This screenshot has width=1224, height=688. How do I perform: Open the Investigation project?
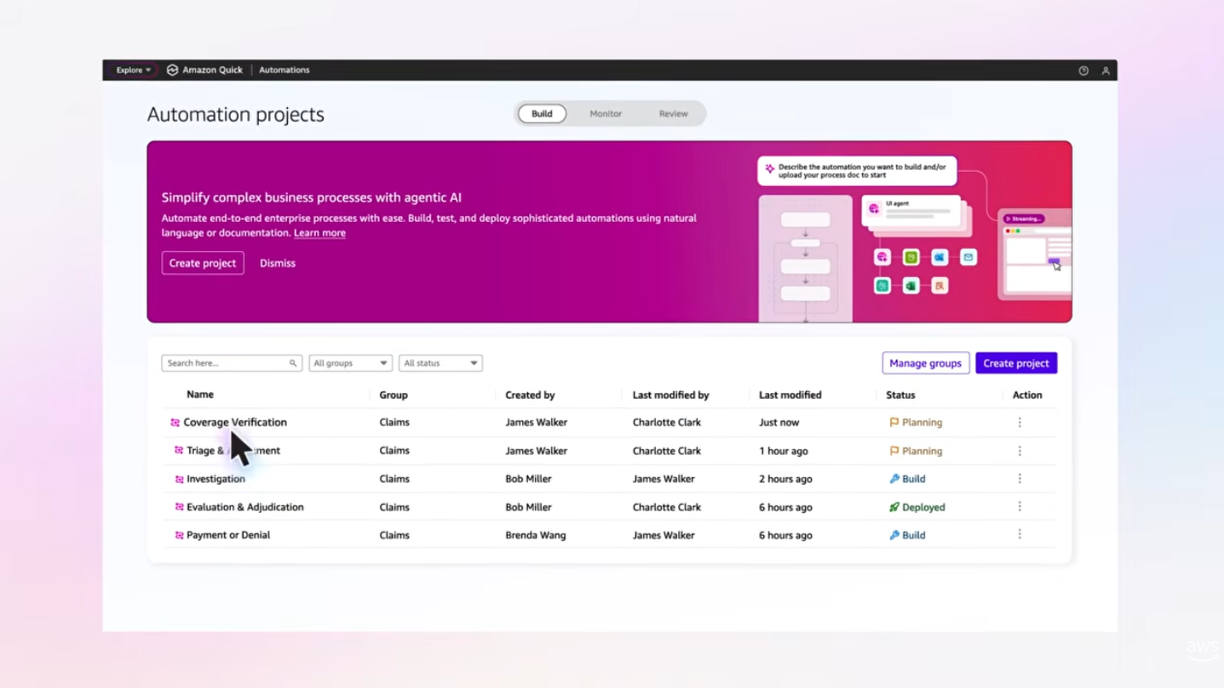(x=216, y=479)
